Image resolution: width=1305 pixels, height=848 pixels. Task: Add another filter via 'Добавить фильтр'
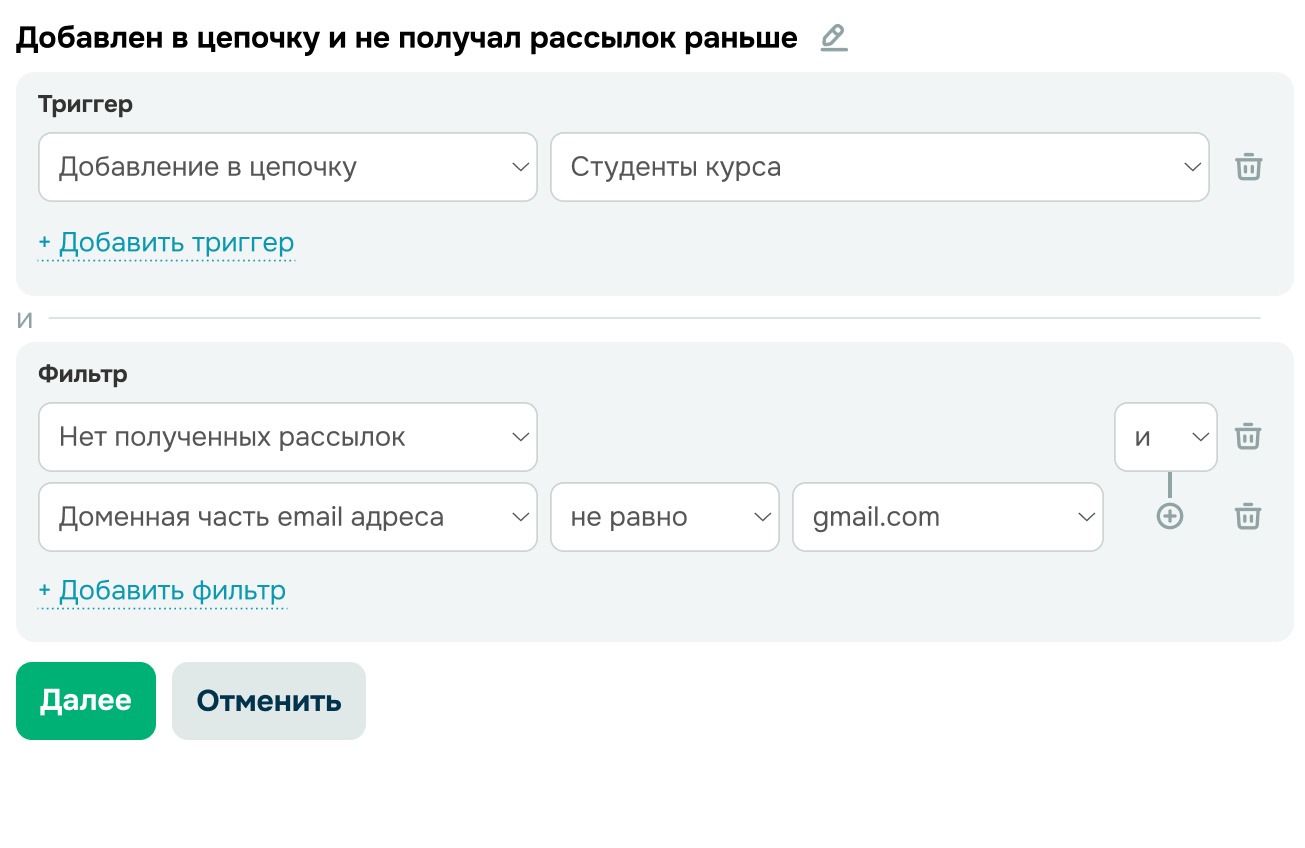coord(162,590)
